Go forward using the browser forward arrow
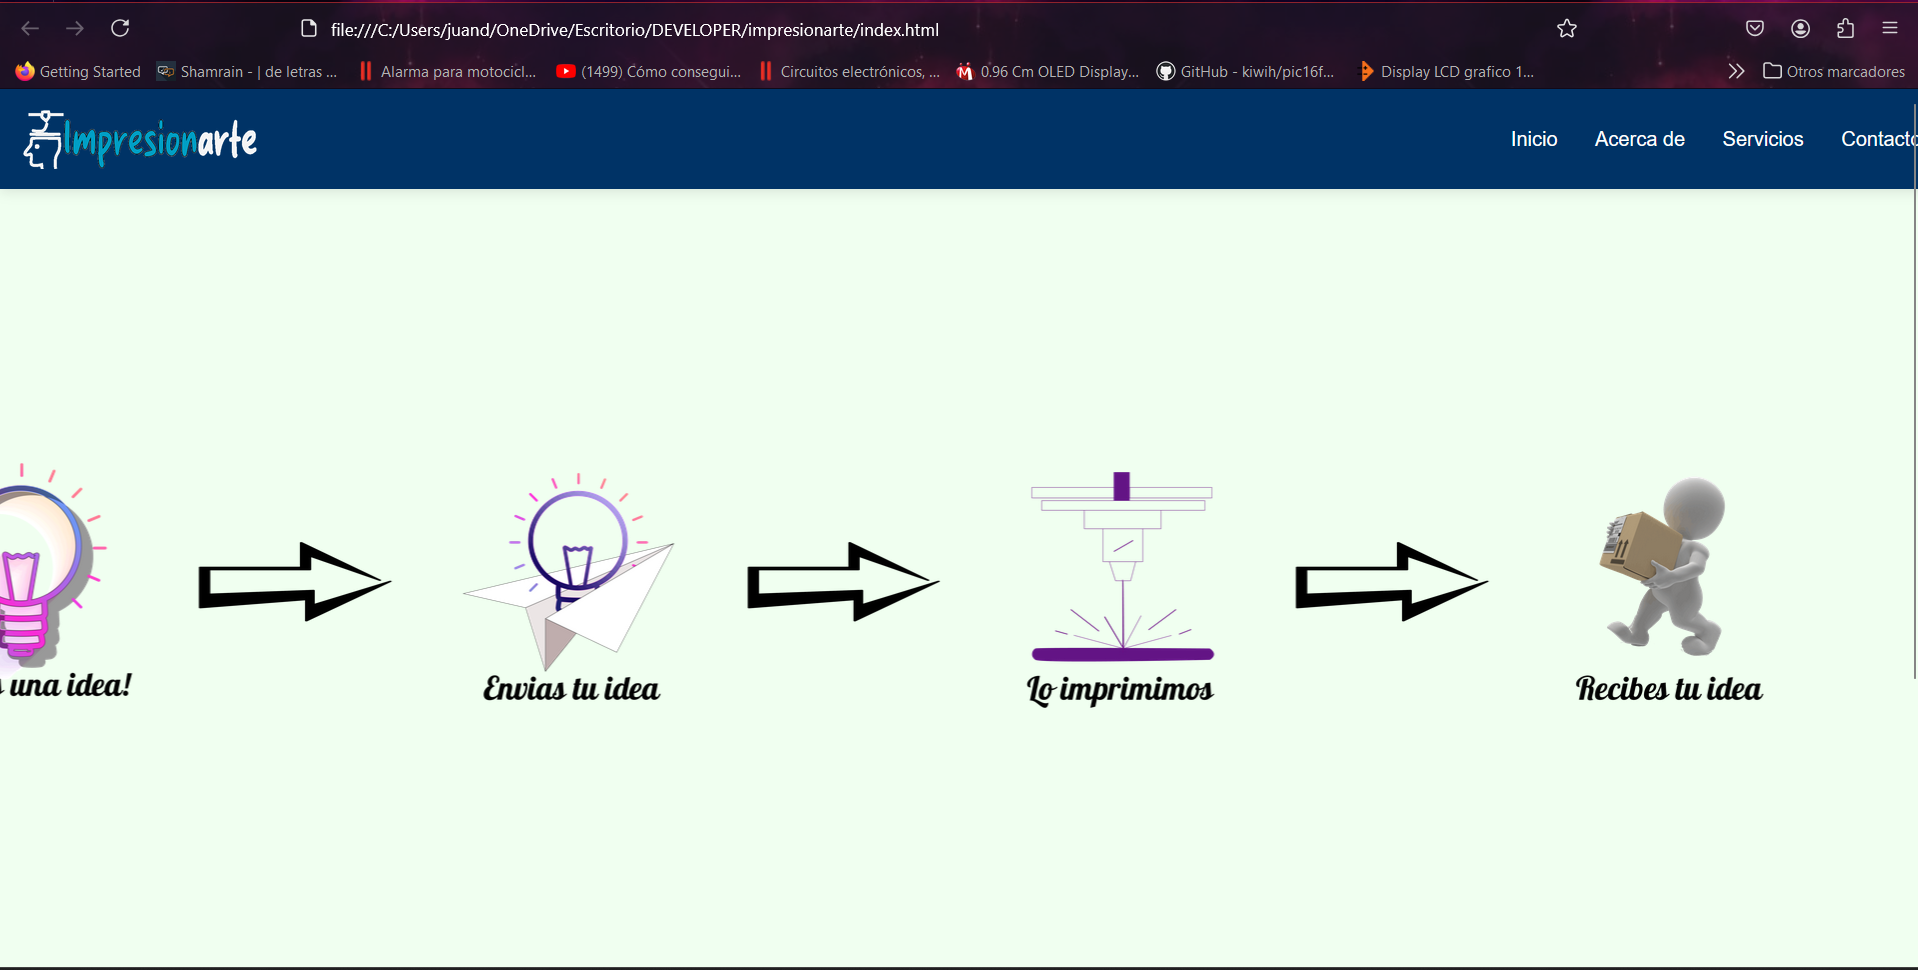Viewport: 1918px width, 970px height. coord(75,29)
